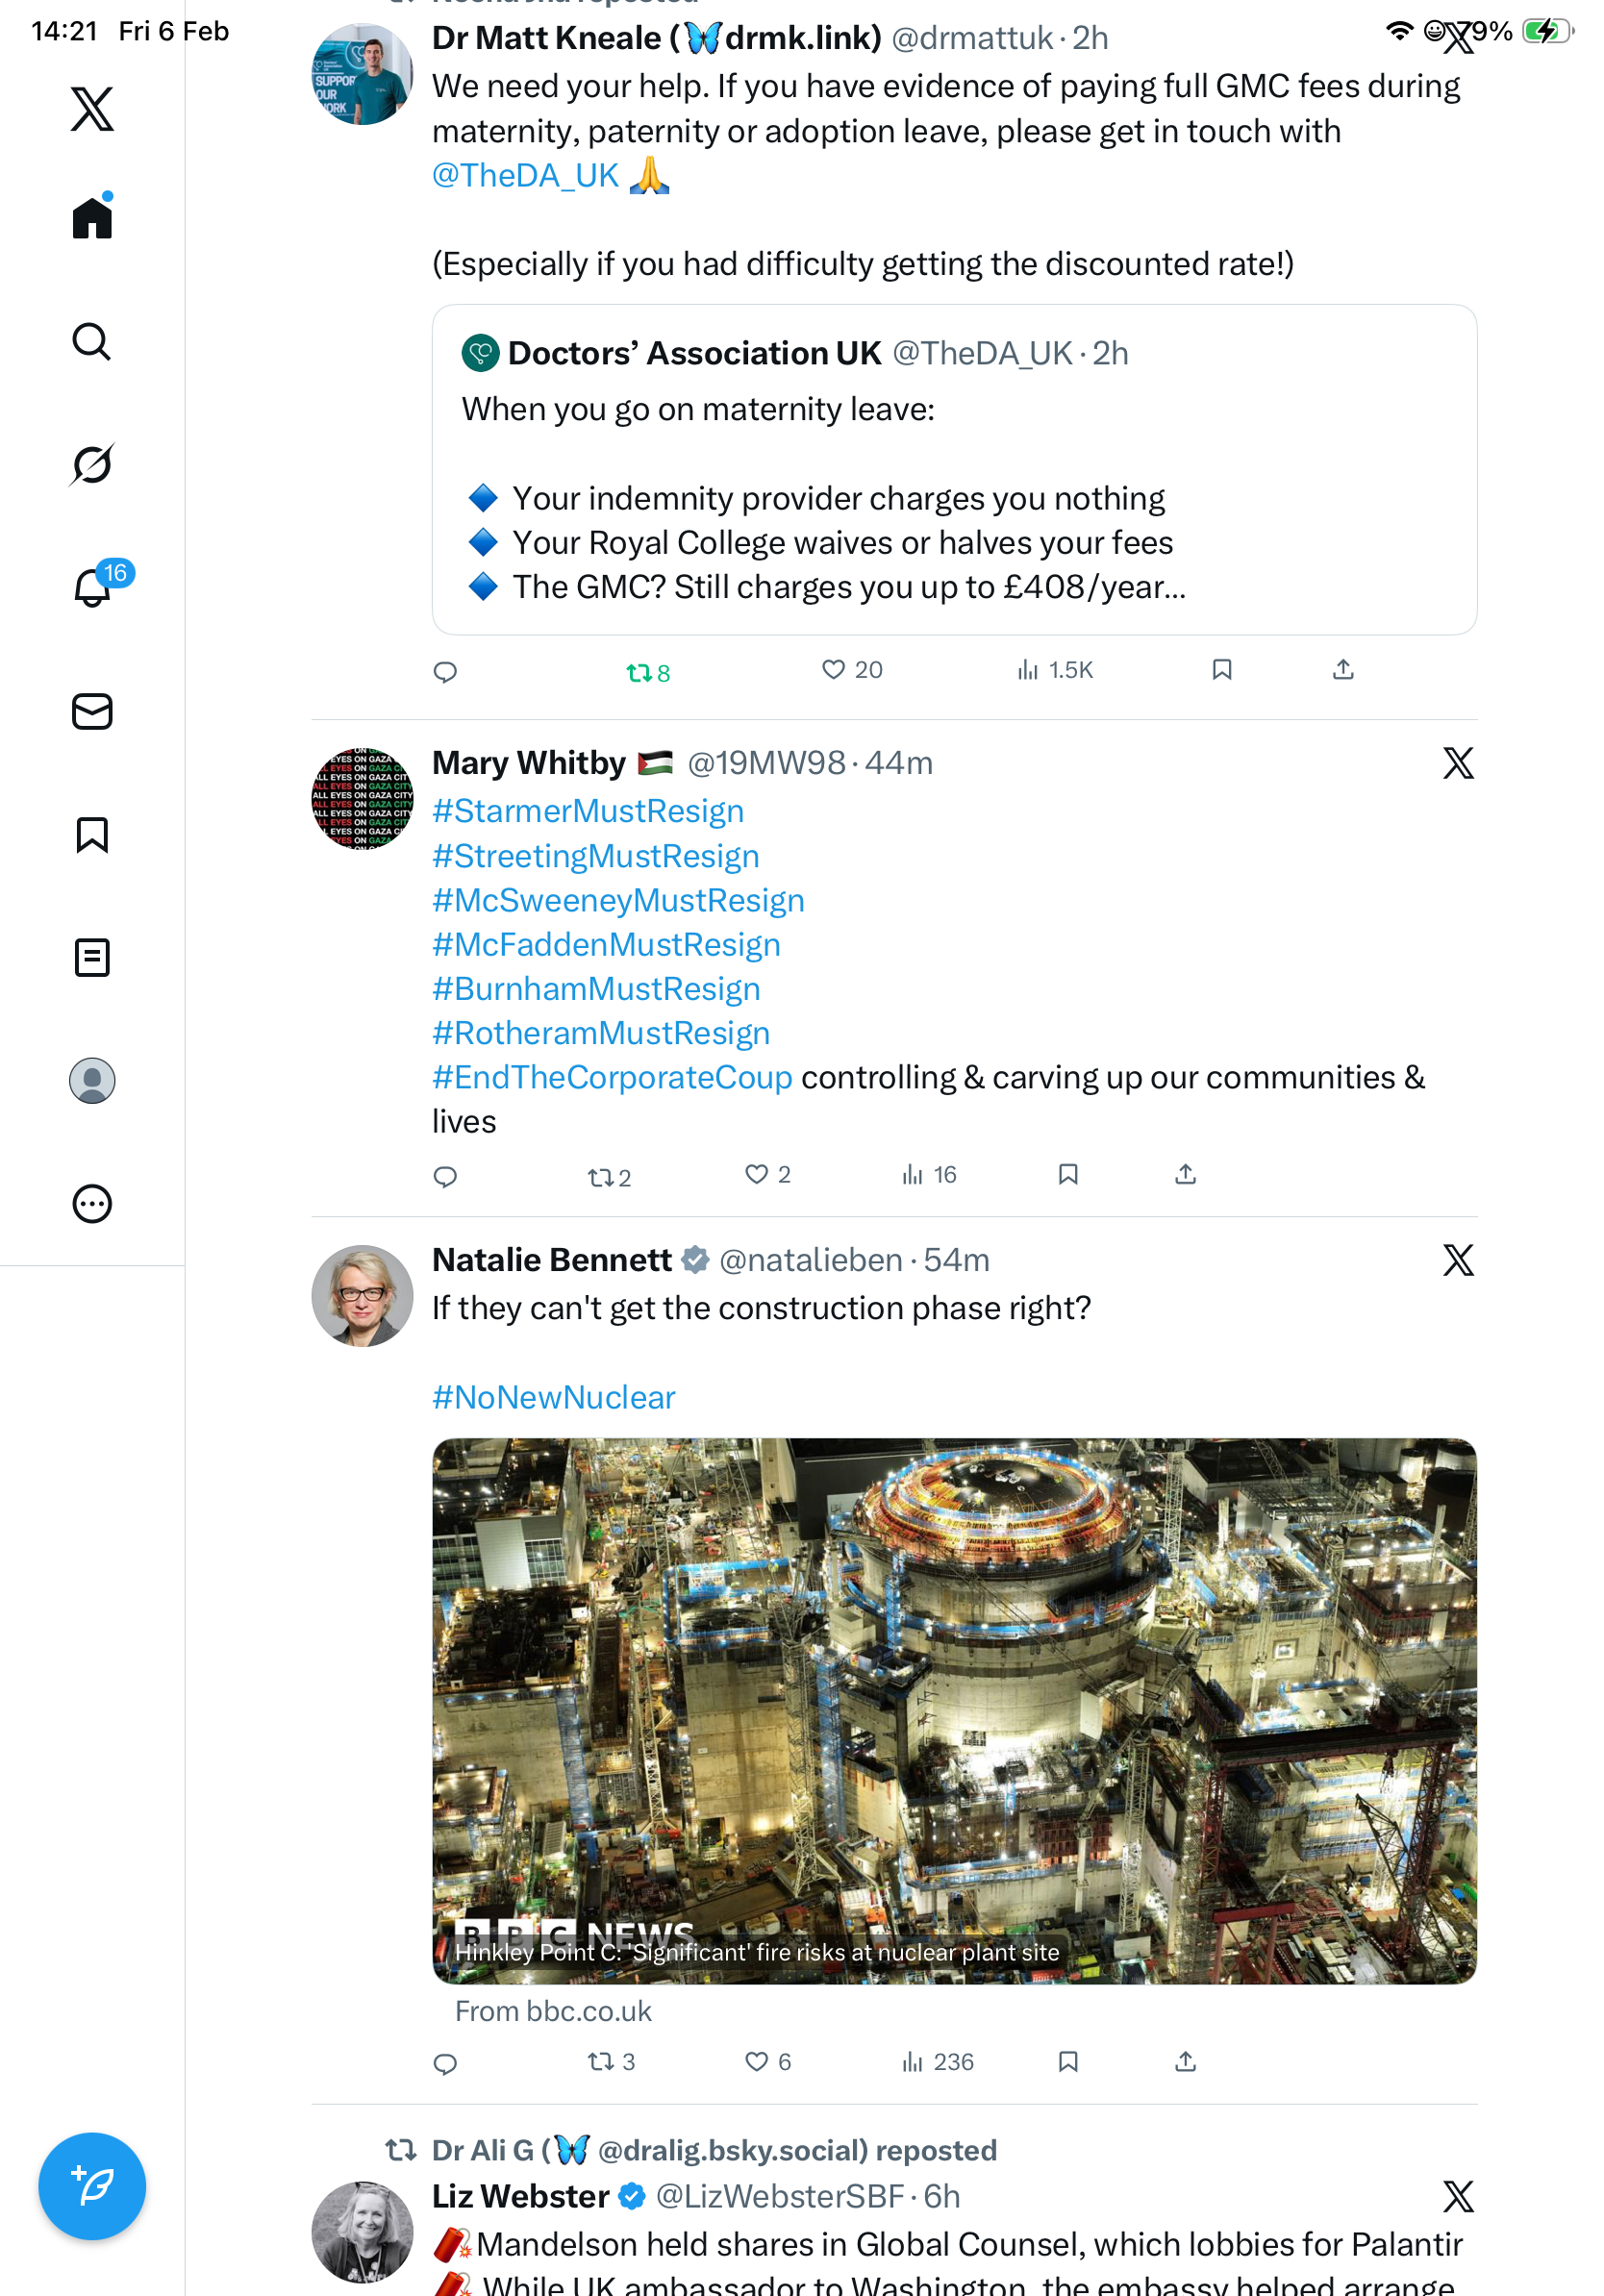Open the @TheDA_UK mention link
The height and width of the screenshot is (2296, 1604).
coord(525,176)
